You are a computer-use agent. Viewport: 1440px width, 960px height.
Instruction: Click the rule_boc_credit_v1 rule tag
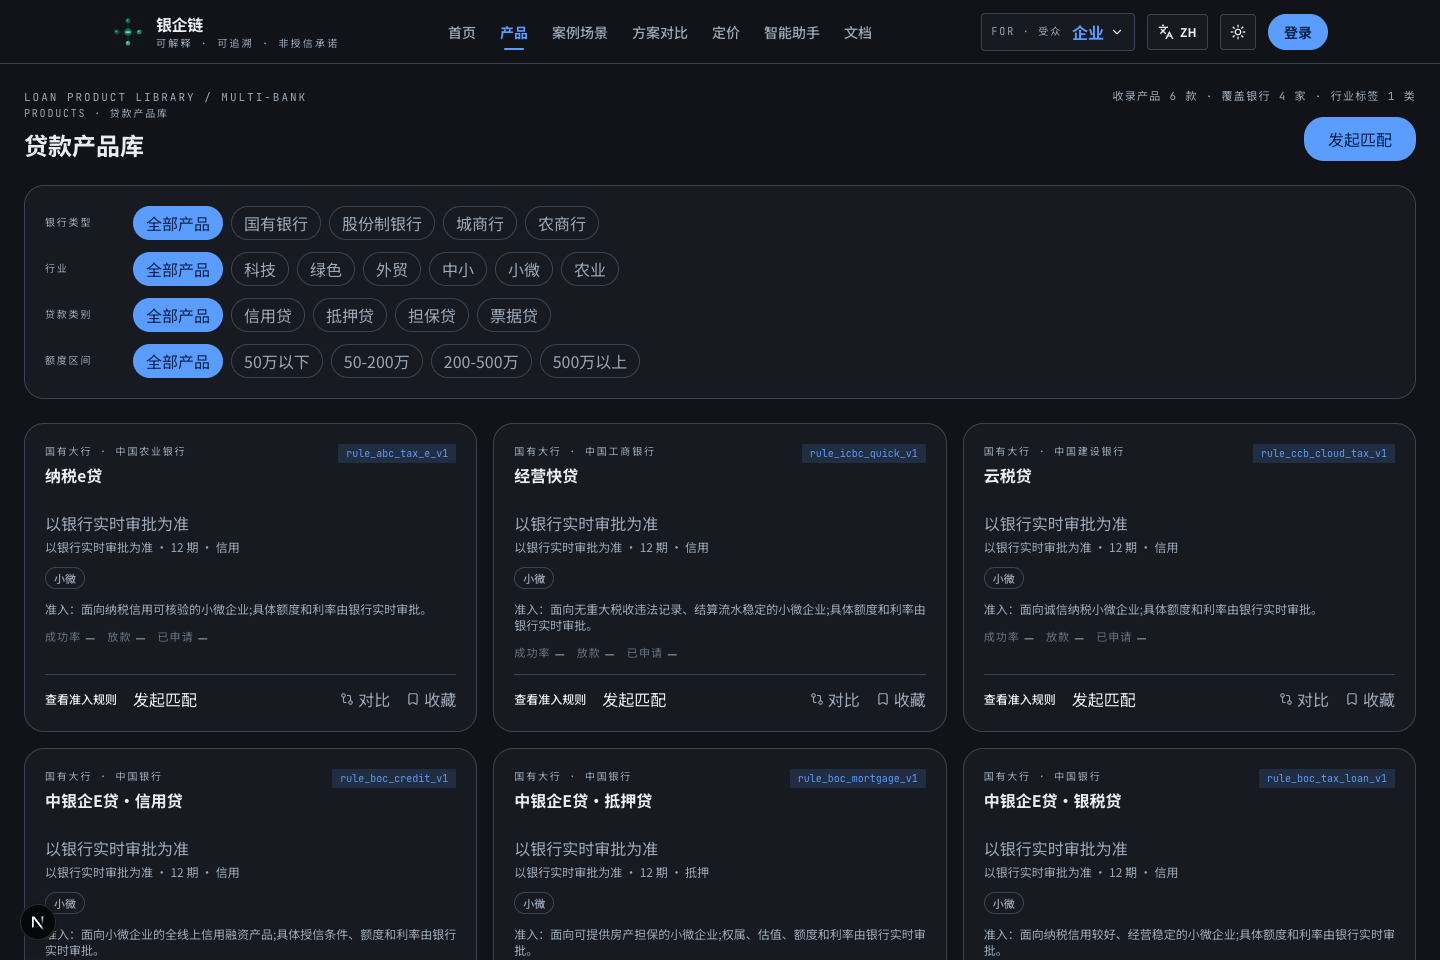[394, 778]
